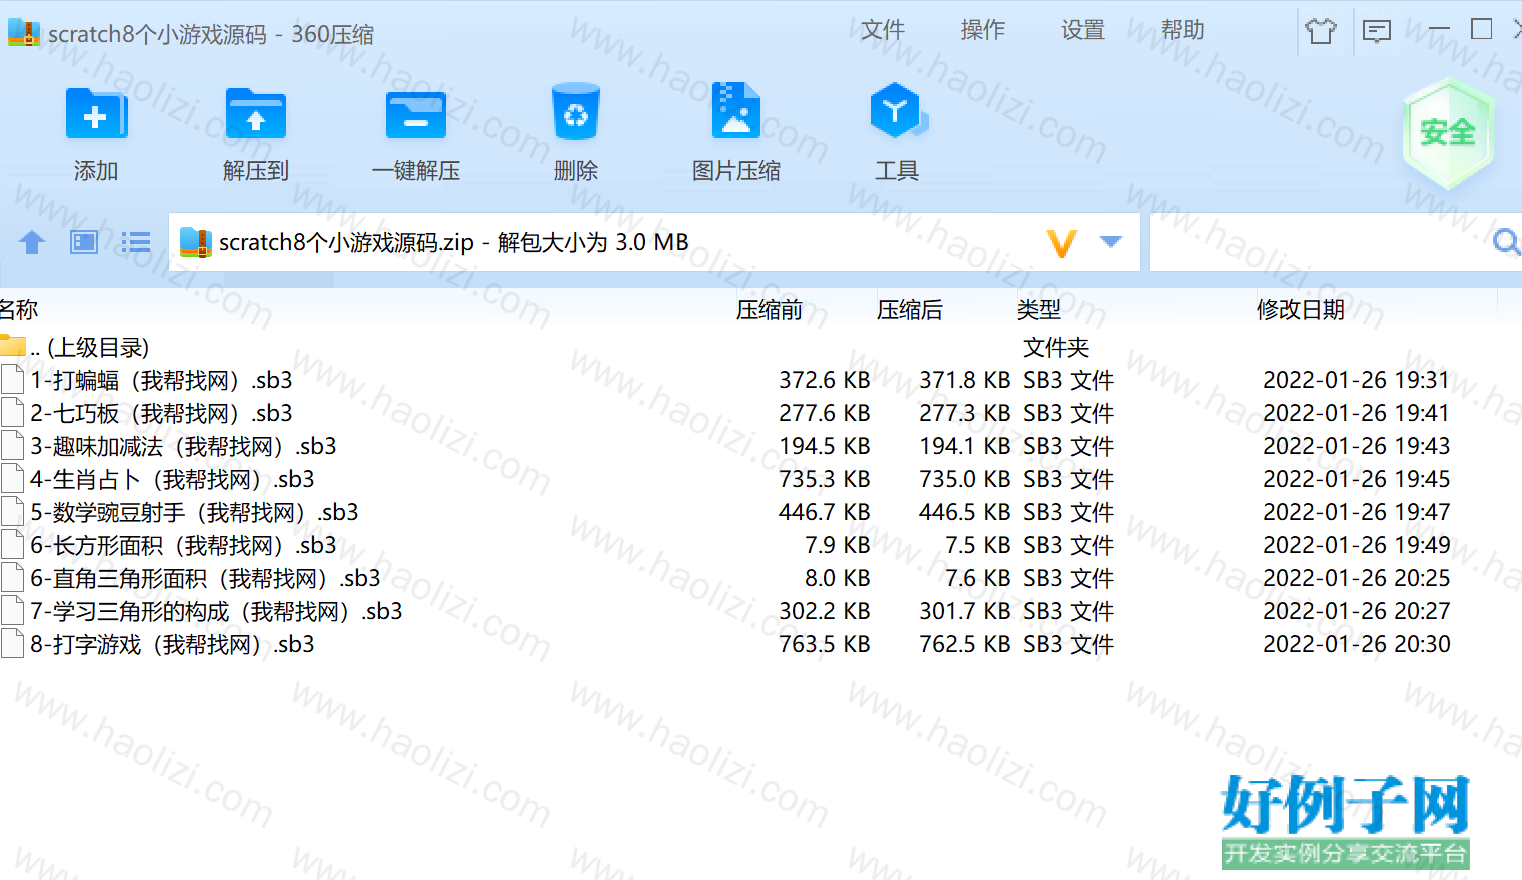Click the 735.0 KB compressed size cell
The width and height of the screenshot is (1522, 880).
point(965,479)
